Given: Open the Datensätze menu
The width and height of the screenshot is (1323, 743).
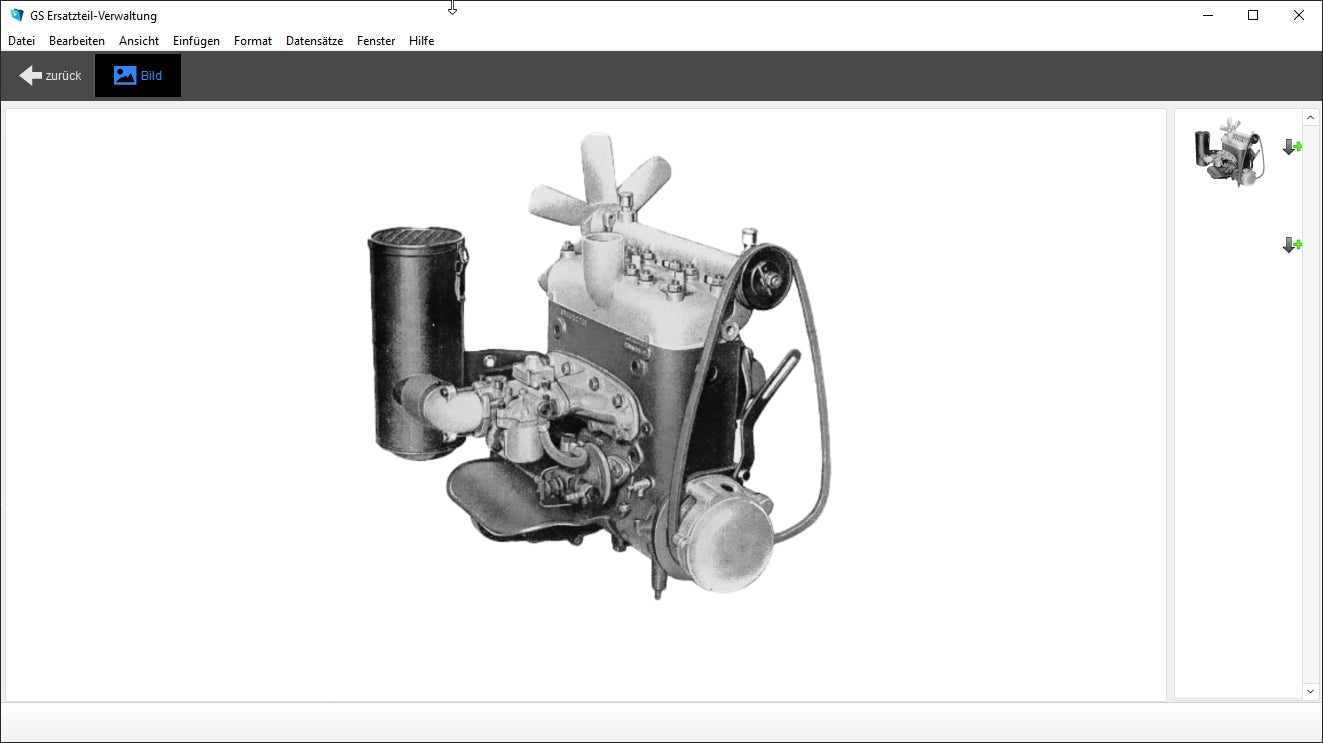Looking at the screenshot, I should (x=314, y=41).
